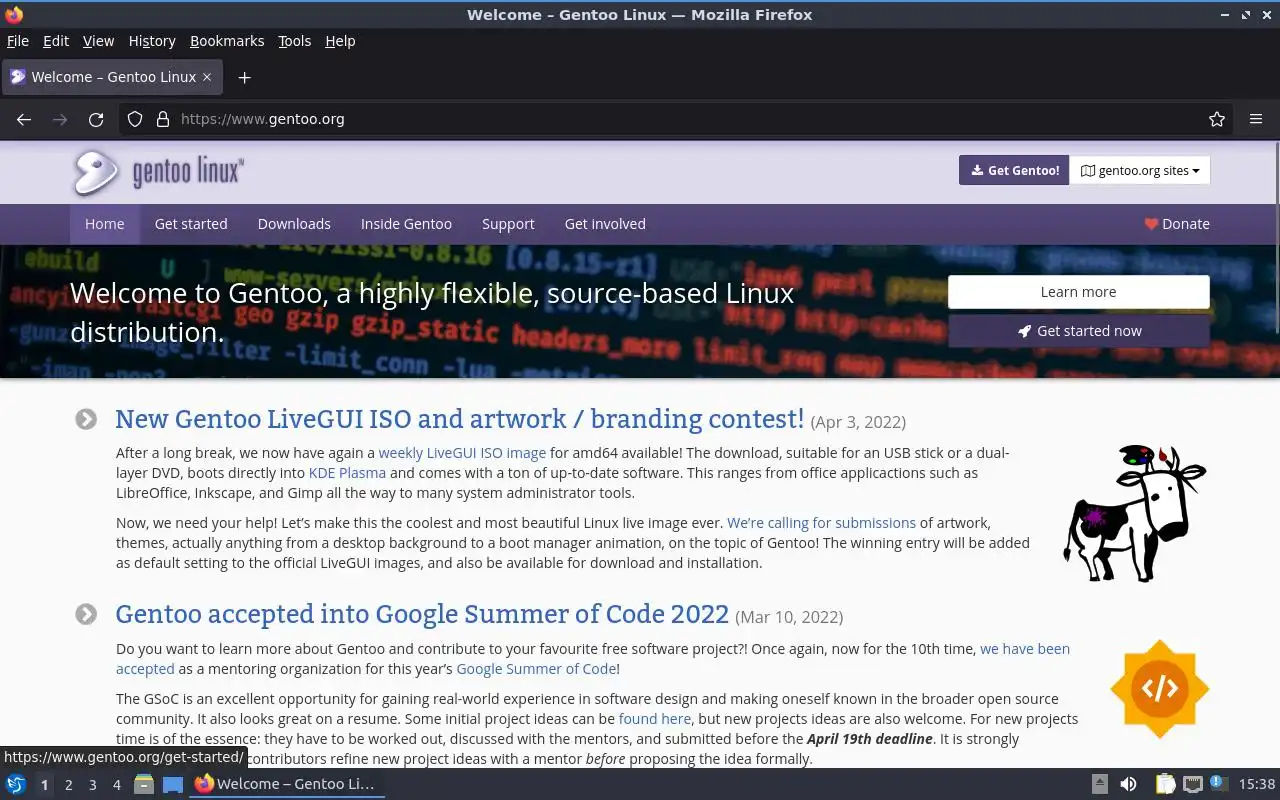Follow the KDE Plasma link

click(x=347, y=473)
